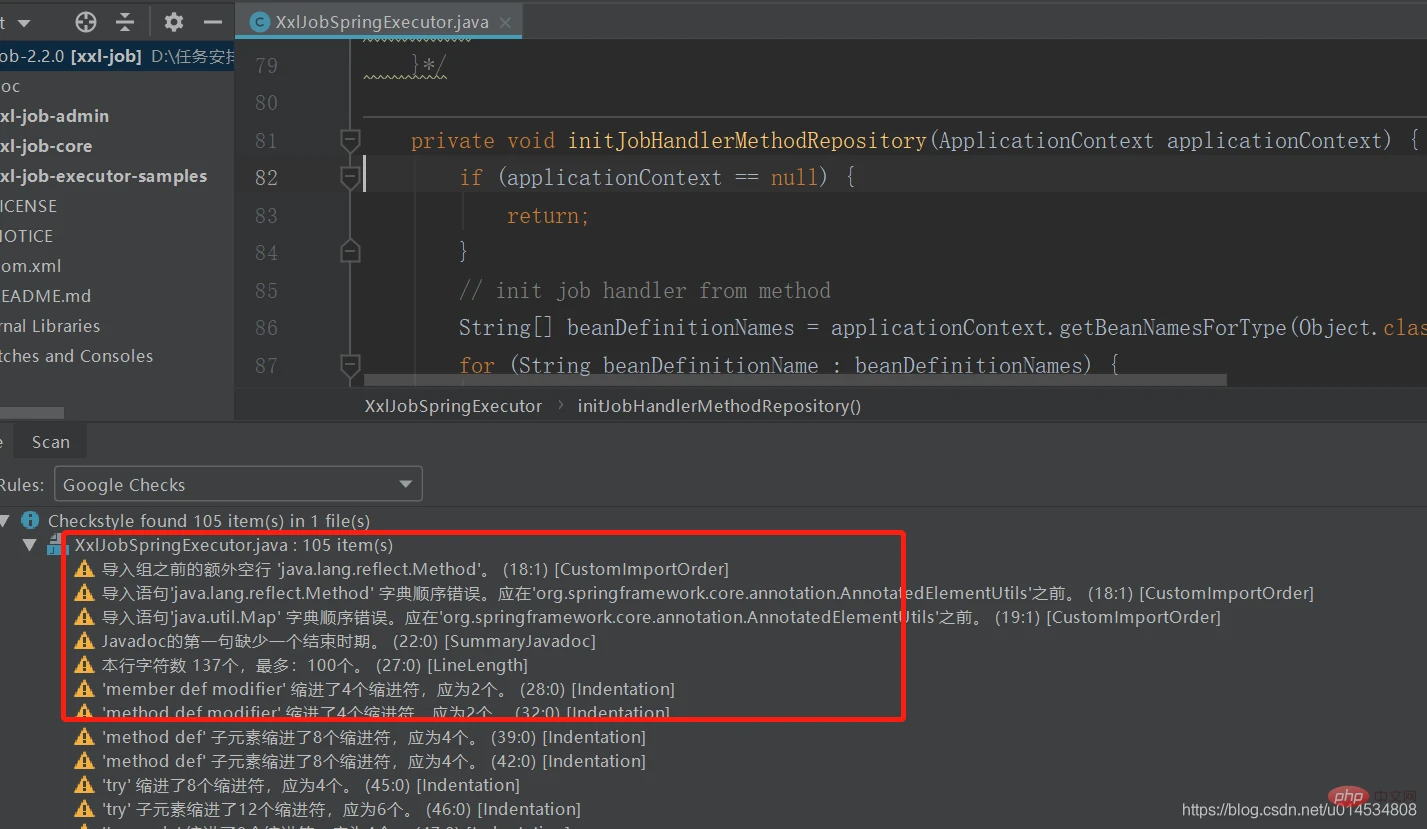This screenshot has width=1427, height=829.
Task: Click the info icon beside Checkstyle found 105 items
Action: click(x=30, y=520)
